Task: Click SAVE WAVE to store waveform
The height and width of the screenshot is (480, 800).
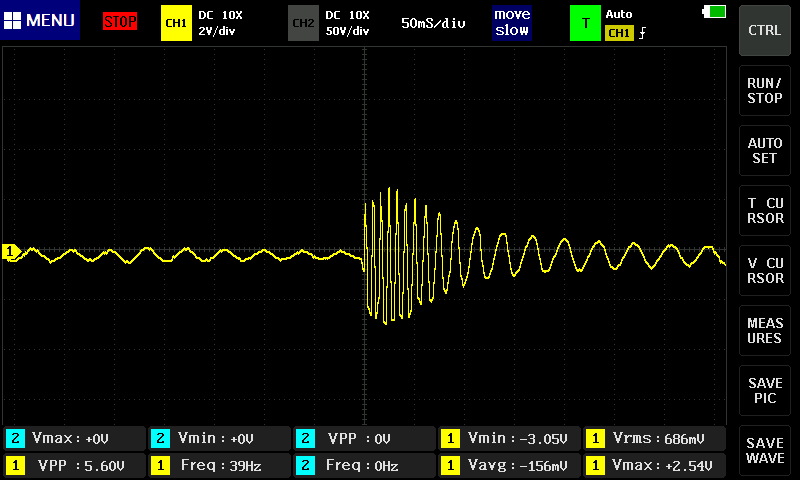Action: point(765,450)
